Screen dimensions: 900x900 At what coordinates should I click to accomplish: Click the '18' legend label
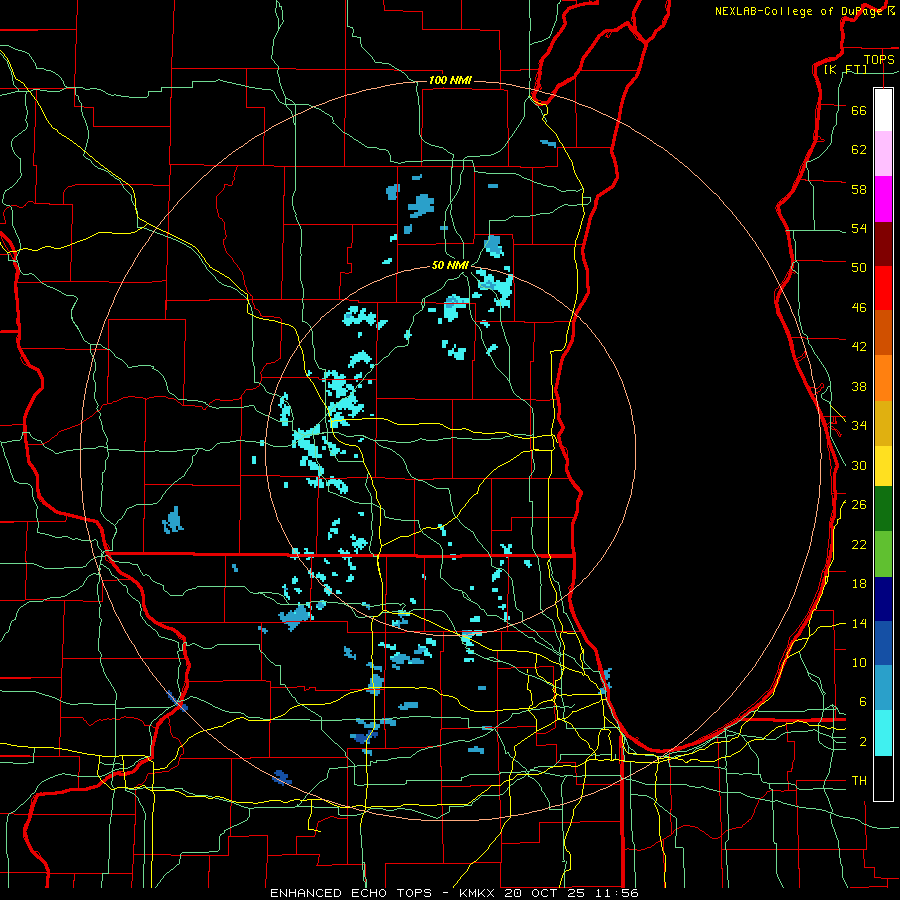[x=859, y=584]
